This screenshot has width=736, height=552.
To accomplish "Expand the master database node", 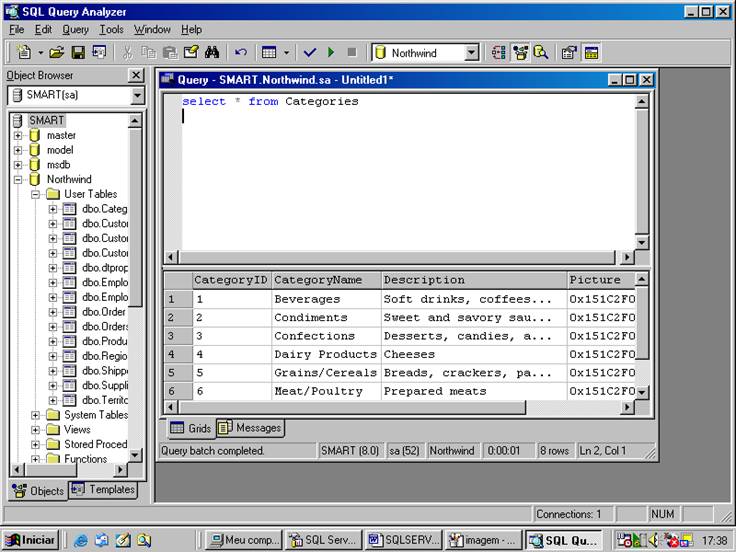I will (17, 136).
